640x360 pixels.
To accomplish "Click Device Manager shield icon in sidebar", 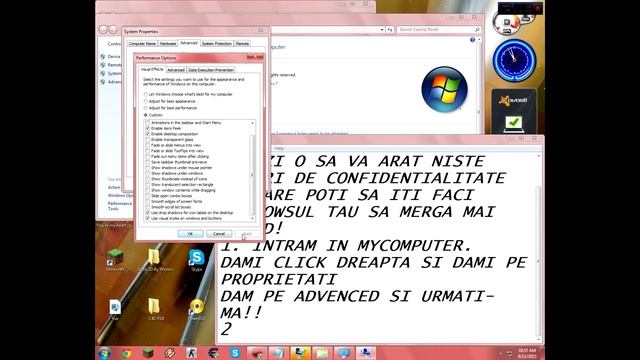I will pyautogui.click(x=103, y=56).
